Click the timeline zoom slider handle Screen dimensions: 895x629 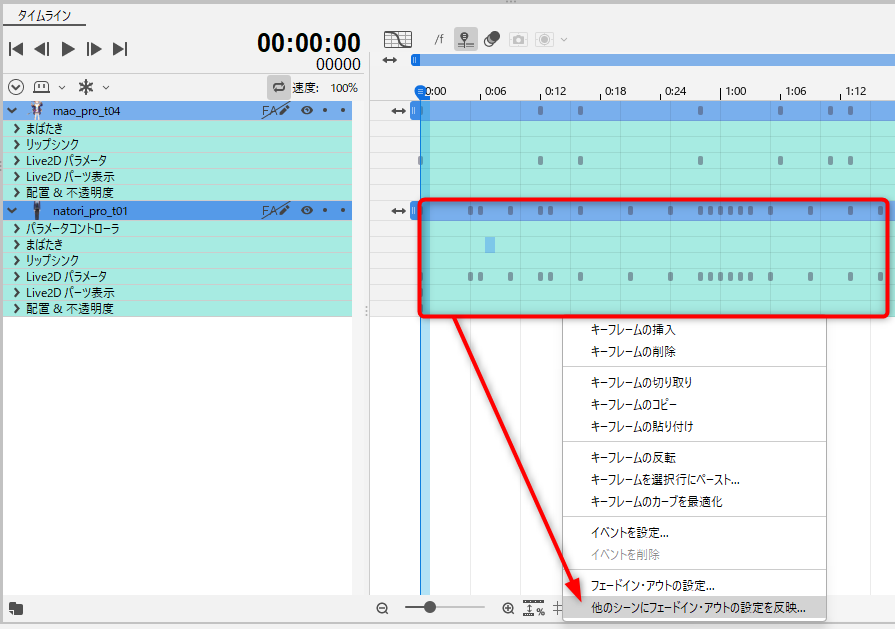click(430, 607)
